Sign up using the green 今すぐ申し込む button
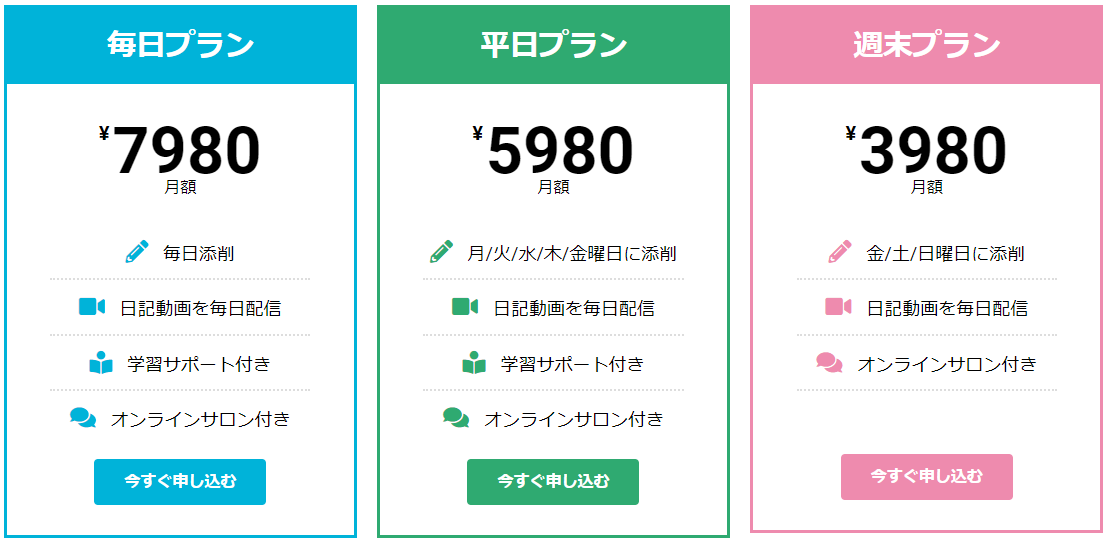 click(x=553, y=482)
